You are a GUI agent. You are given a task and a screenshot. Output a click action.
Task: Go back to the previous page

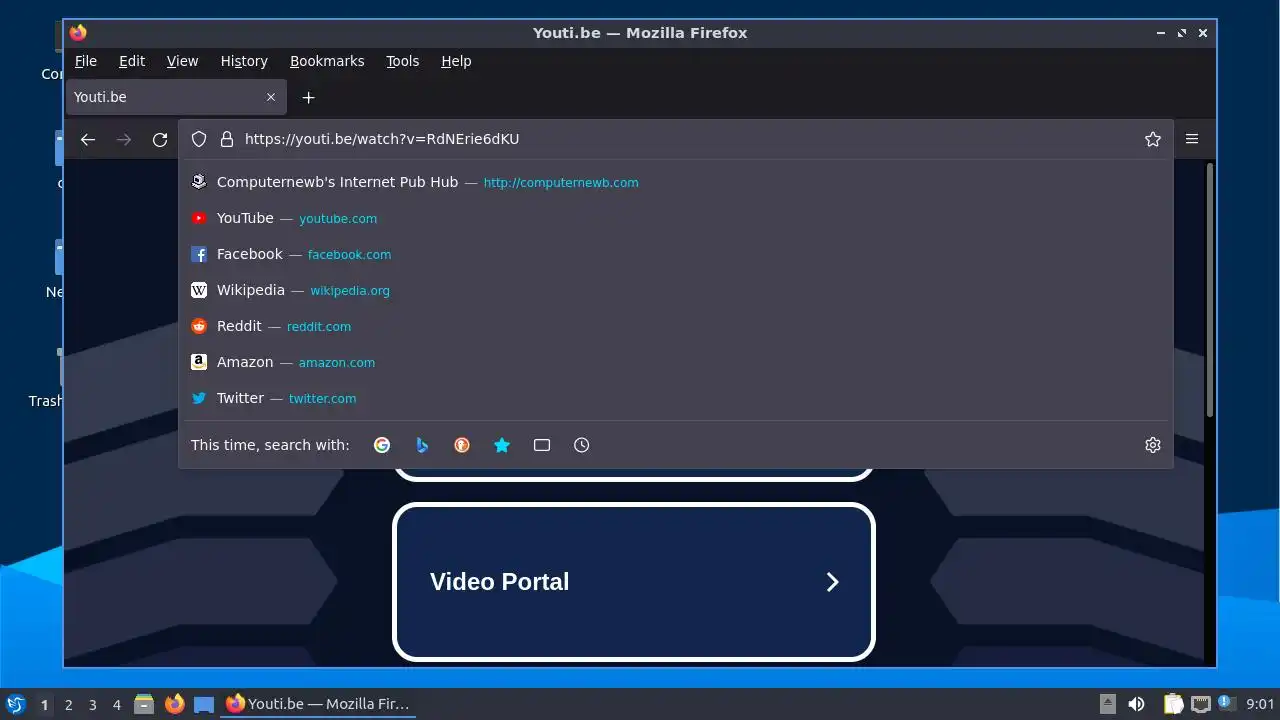click(88, 140)
